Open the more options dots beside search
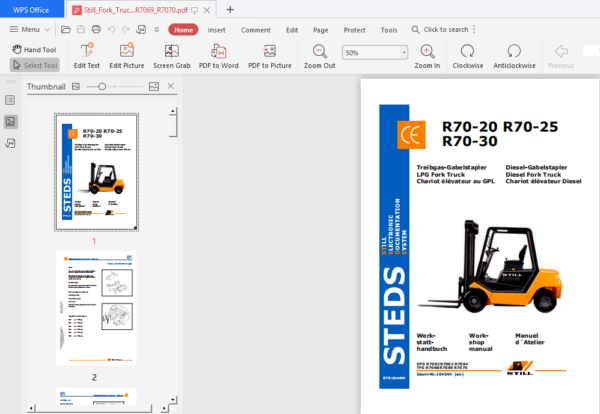Screen dimensions: 600x414 pyautogui.click(x=474, y=29)
